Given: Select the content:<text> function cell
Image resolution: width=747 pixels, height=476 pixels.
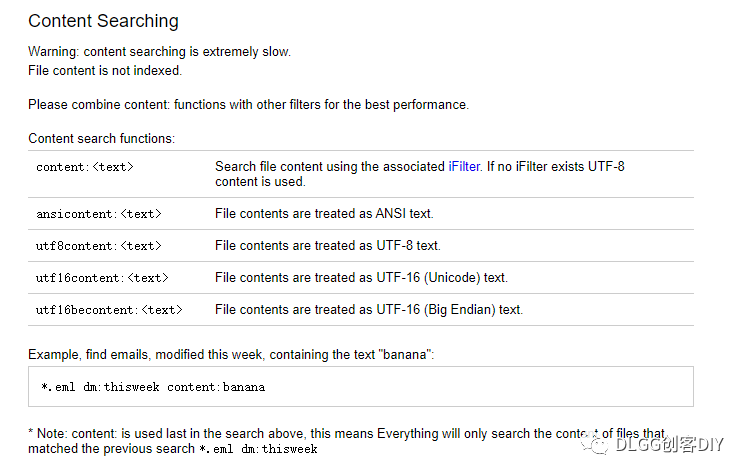Looking at the screenshot, I should pyautogui.click(x=85, y=168).
